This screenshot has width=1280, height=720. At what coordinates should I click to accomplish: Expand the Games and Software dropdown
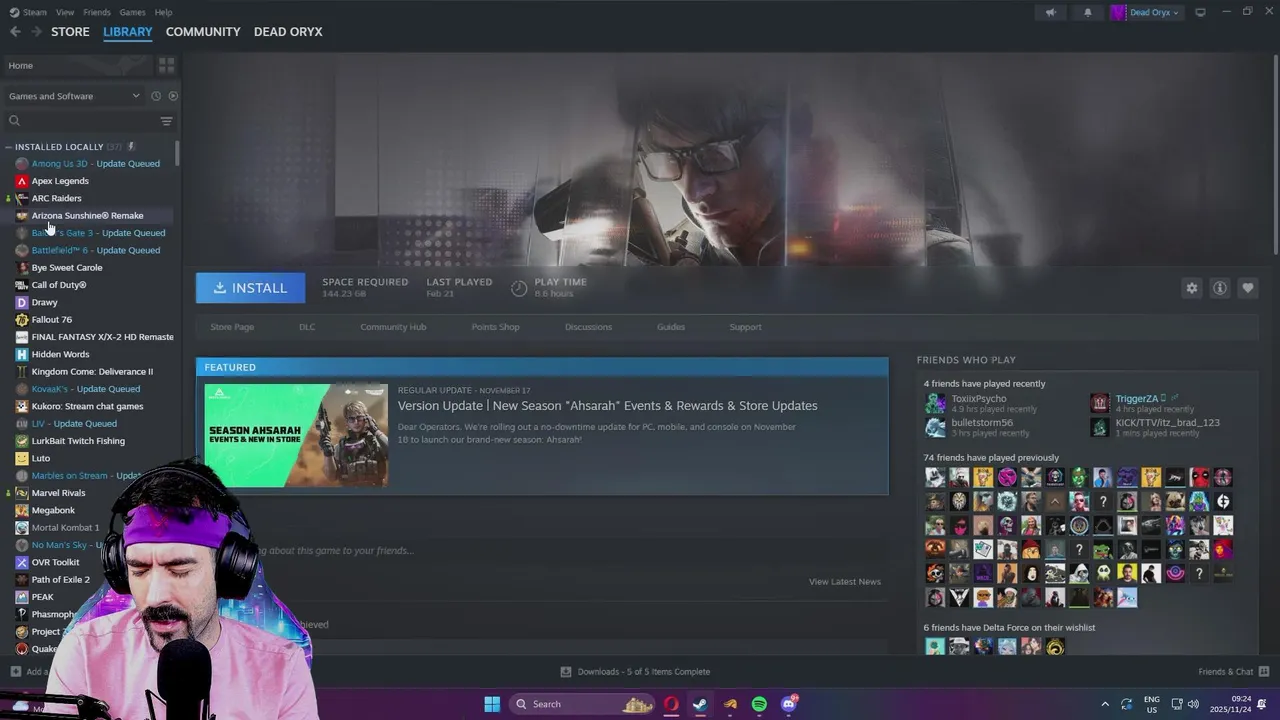pyautogui.click(x=74, y=96)
